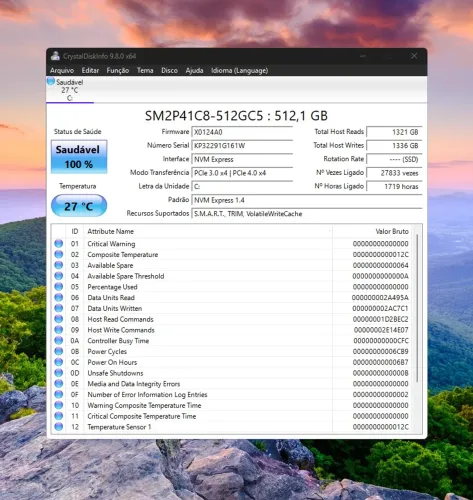
Task: Click the blue status icon for Data Units Written
Action: click(59, 308)
